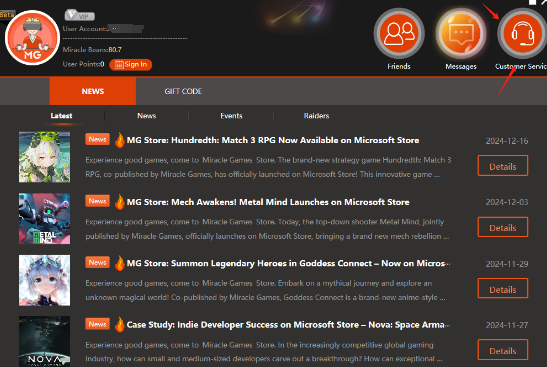Switch to the NEWS tab
The image size is (547, 367).
click(x=93, y=91)
